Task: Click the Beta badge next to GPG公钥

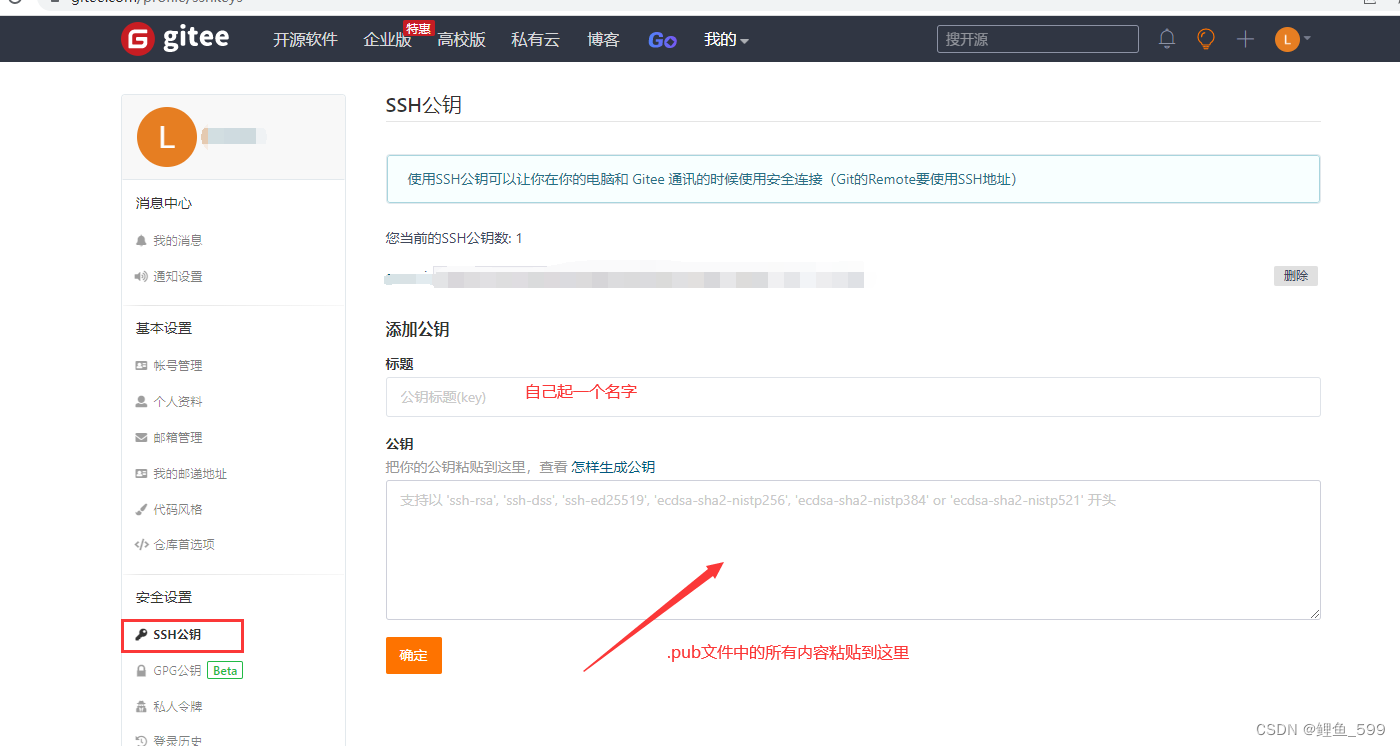Action: coord(225,671)
